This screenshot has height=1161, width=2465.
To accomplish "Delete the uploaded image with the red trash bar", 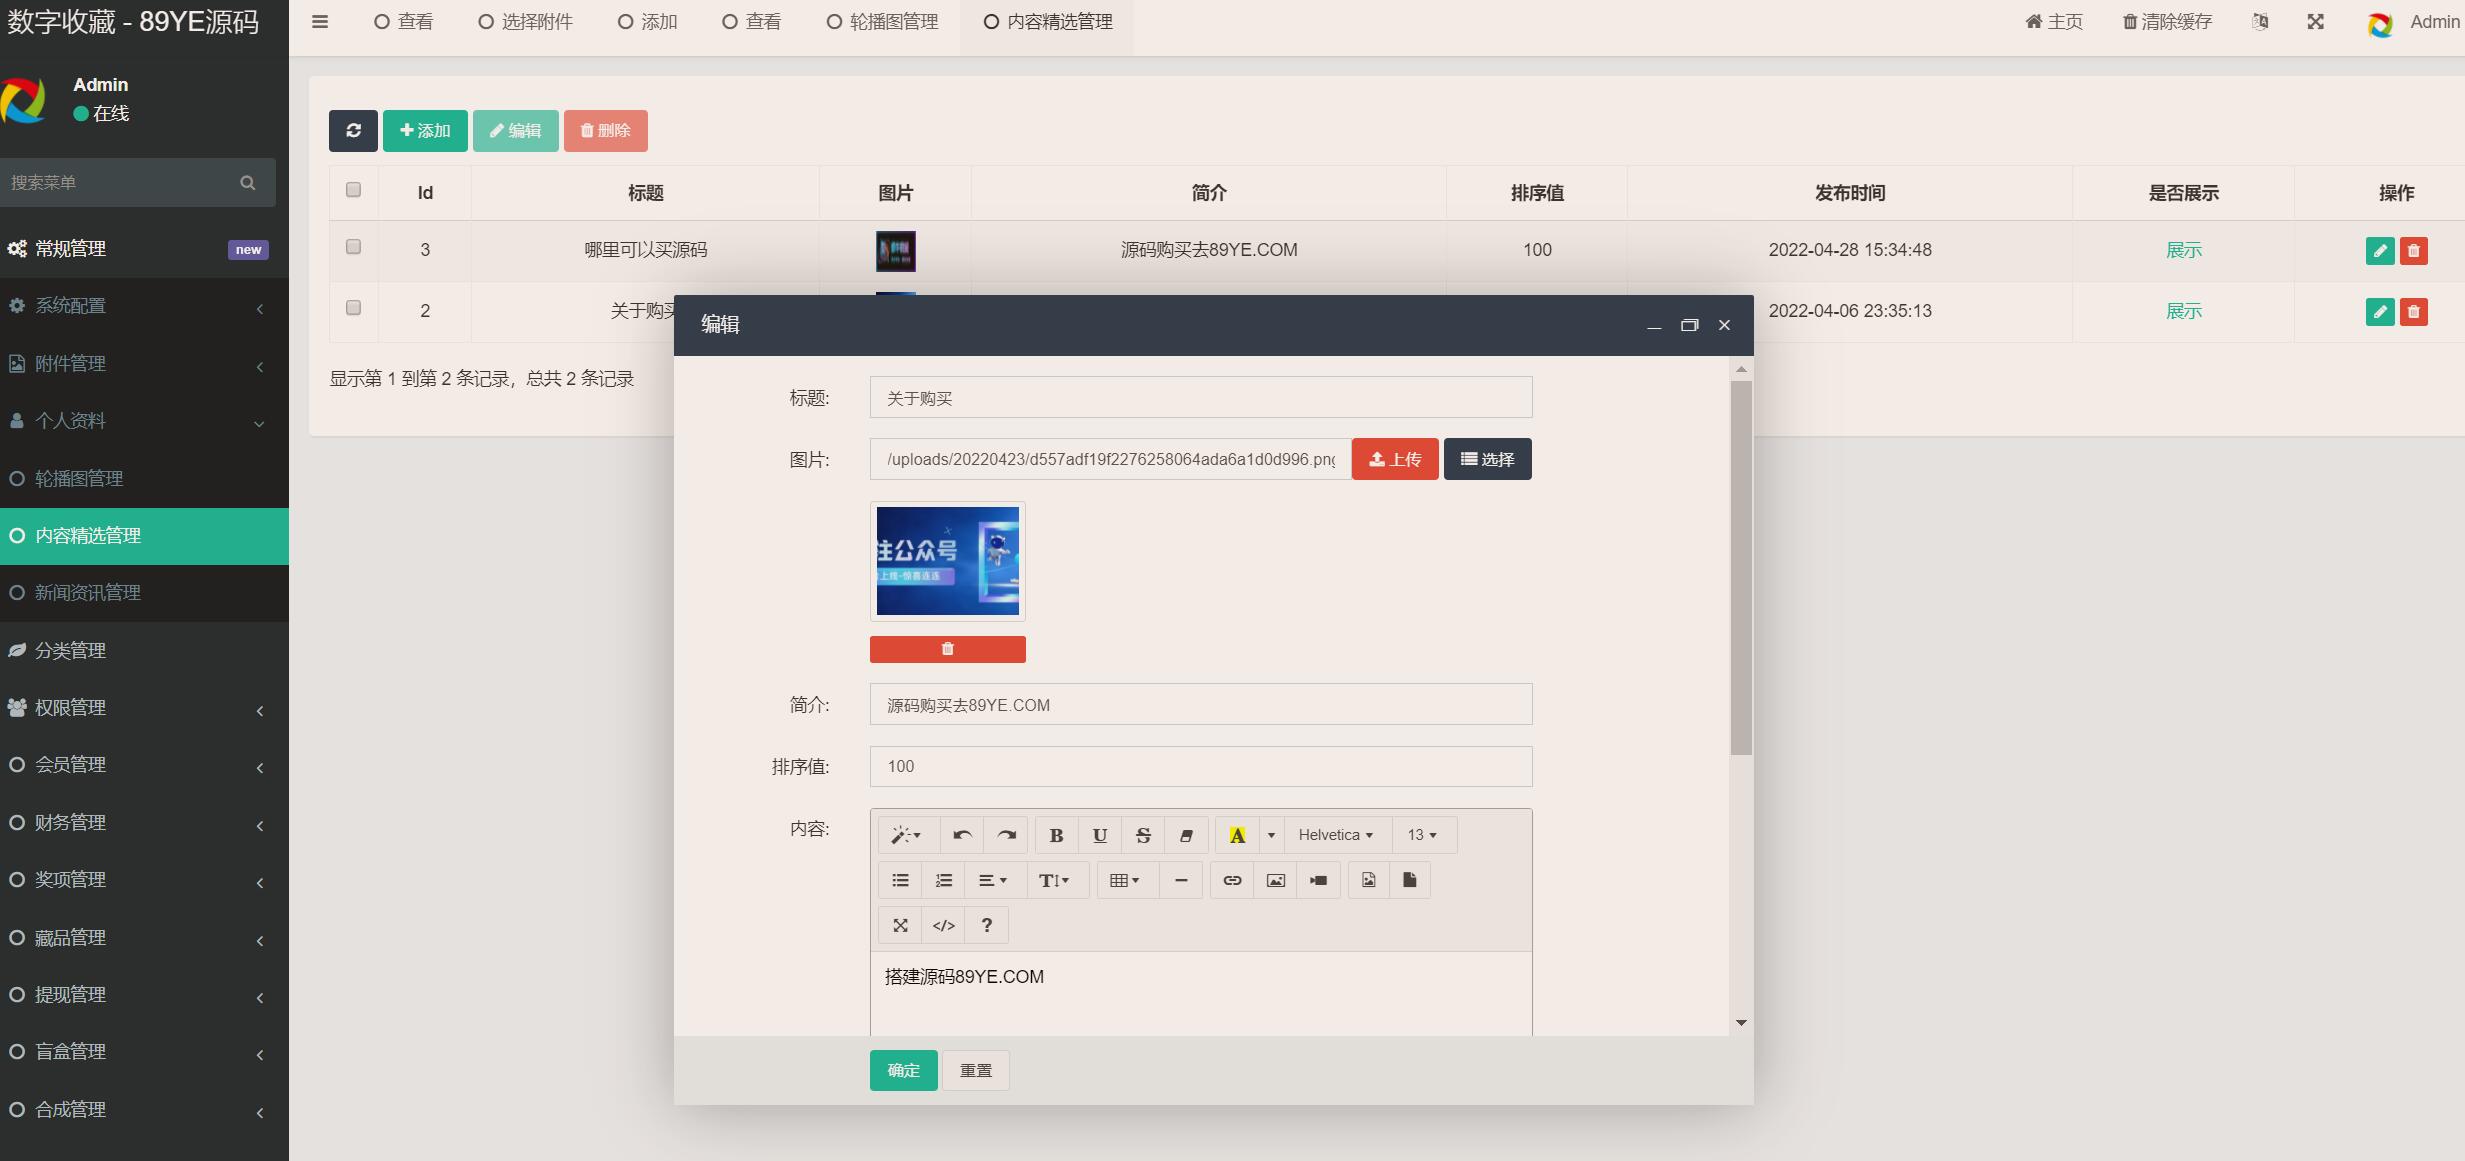I will point(947,649).
